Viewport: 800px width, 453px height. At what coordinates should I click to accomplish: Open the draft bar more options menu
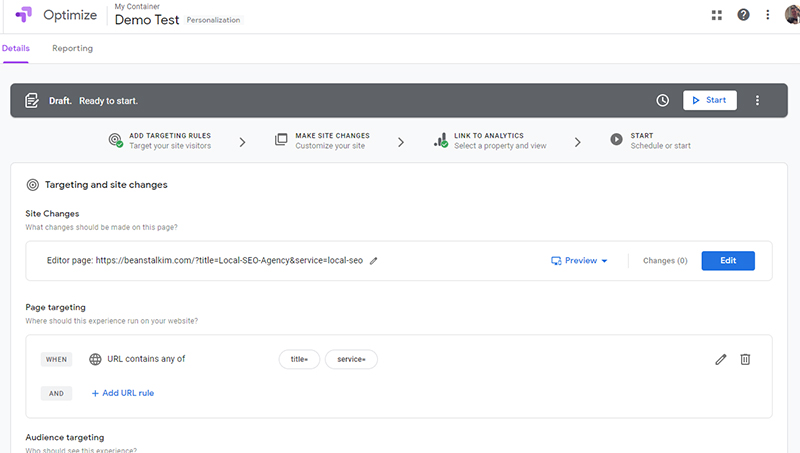757,100
